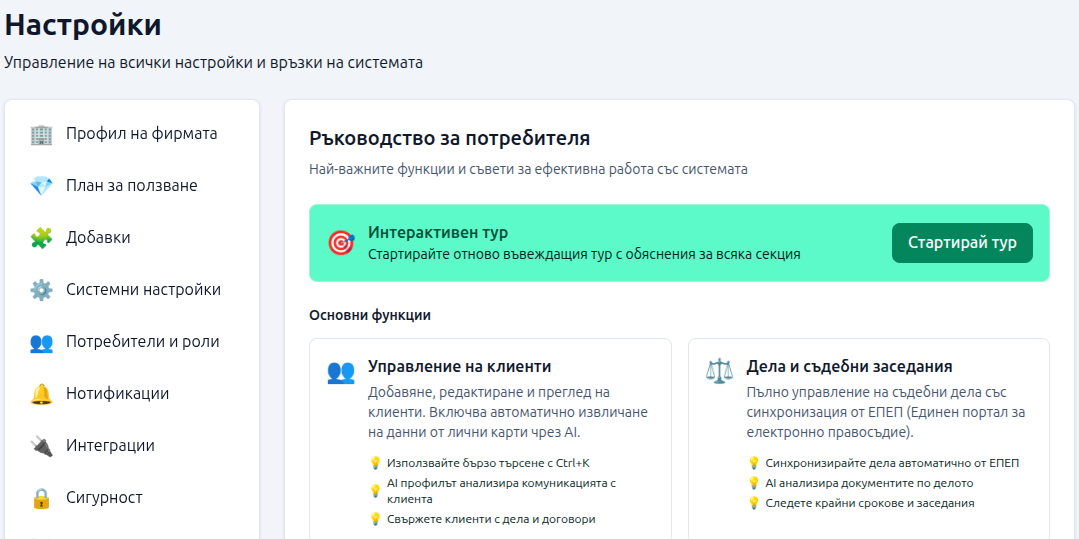The image size is (1079, 539).
Task: Go to the Добавки settings section
Action: tap(132, 237)
